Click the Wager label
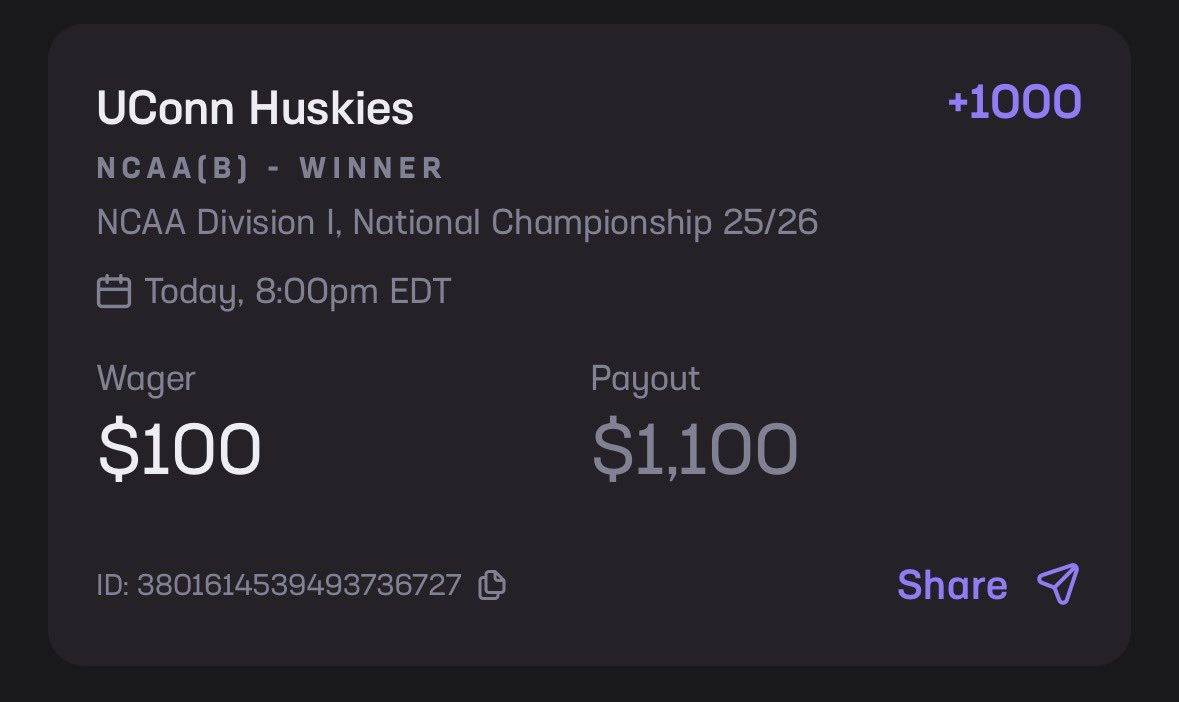Viewport: 1179px width, 702px height. pos(146,378)
